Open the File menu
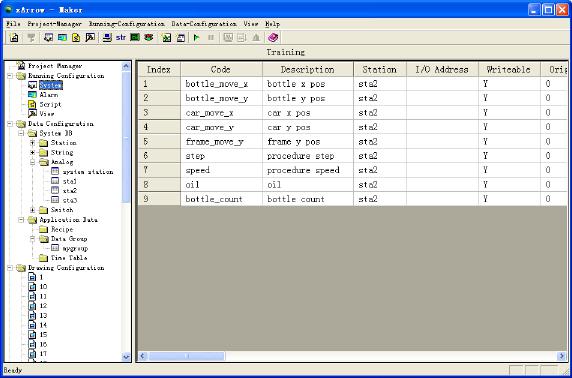Screen dimensions: 572x378 [13, 24]
